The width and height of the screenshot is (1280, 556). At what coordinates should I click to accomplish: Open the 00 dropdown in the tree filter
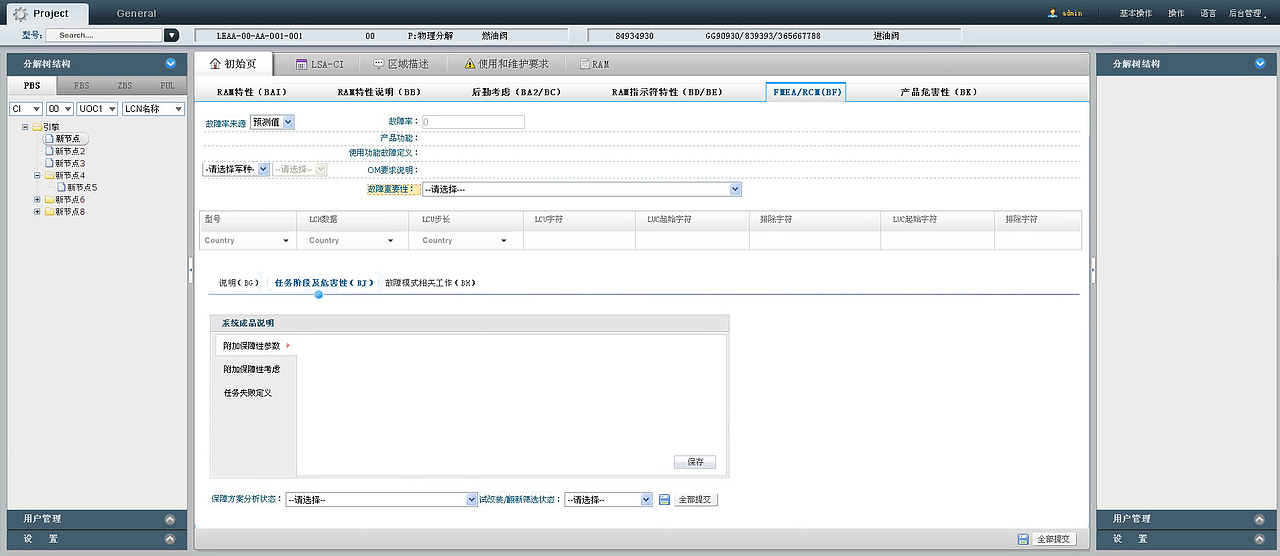(x=60, y=108)
